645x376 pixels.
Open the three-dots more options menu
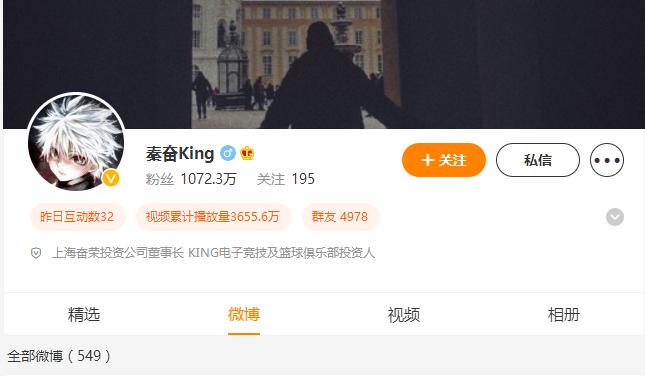[x=607, y=160]
